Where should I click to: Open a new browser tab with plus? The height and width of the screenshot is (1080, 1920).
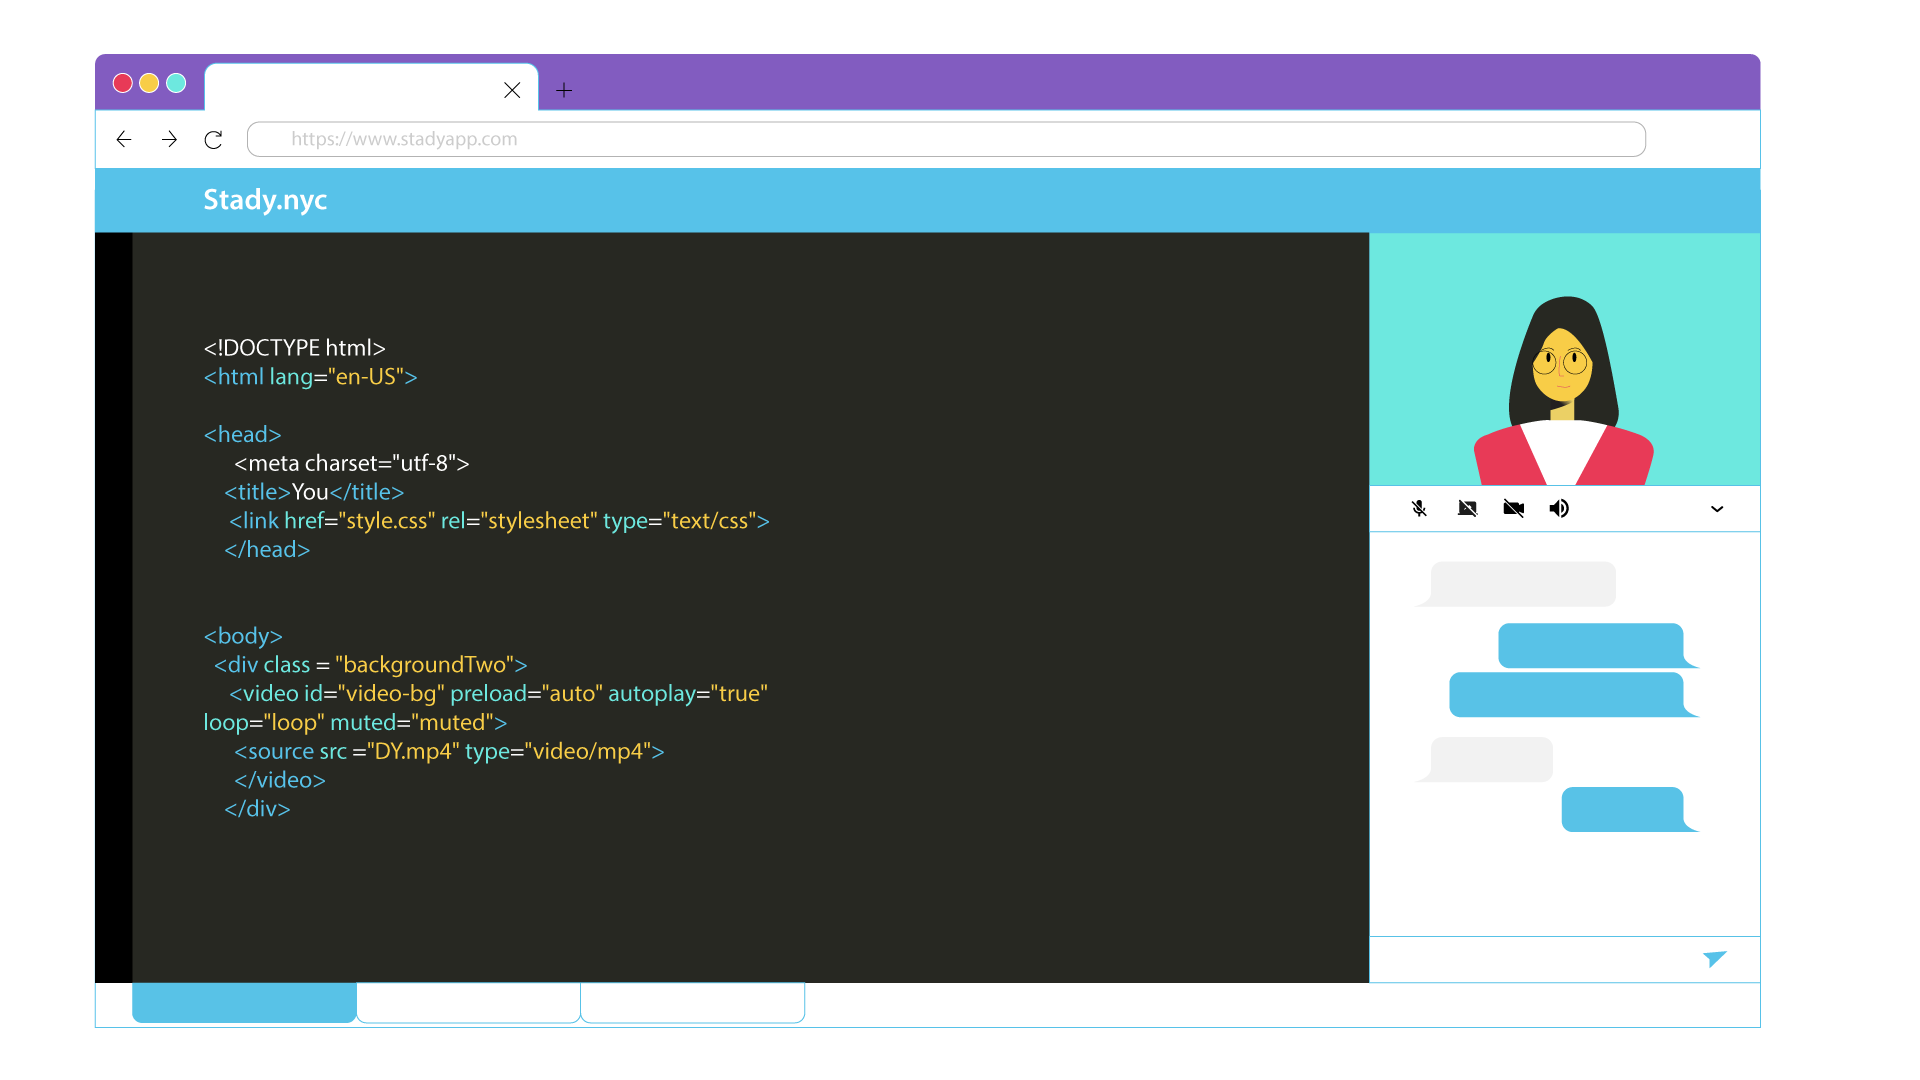click(564, 90)
